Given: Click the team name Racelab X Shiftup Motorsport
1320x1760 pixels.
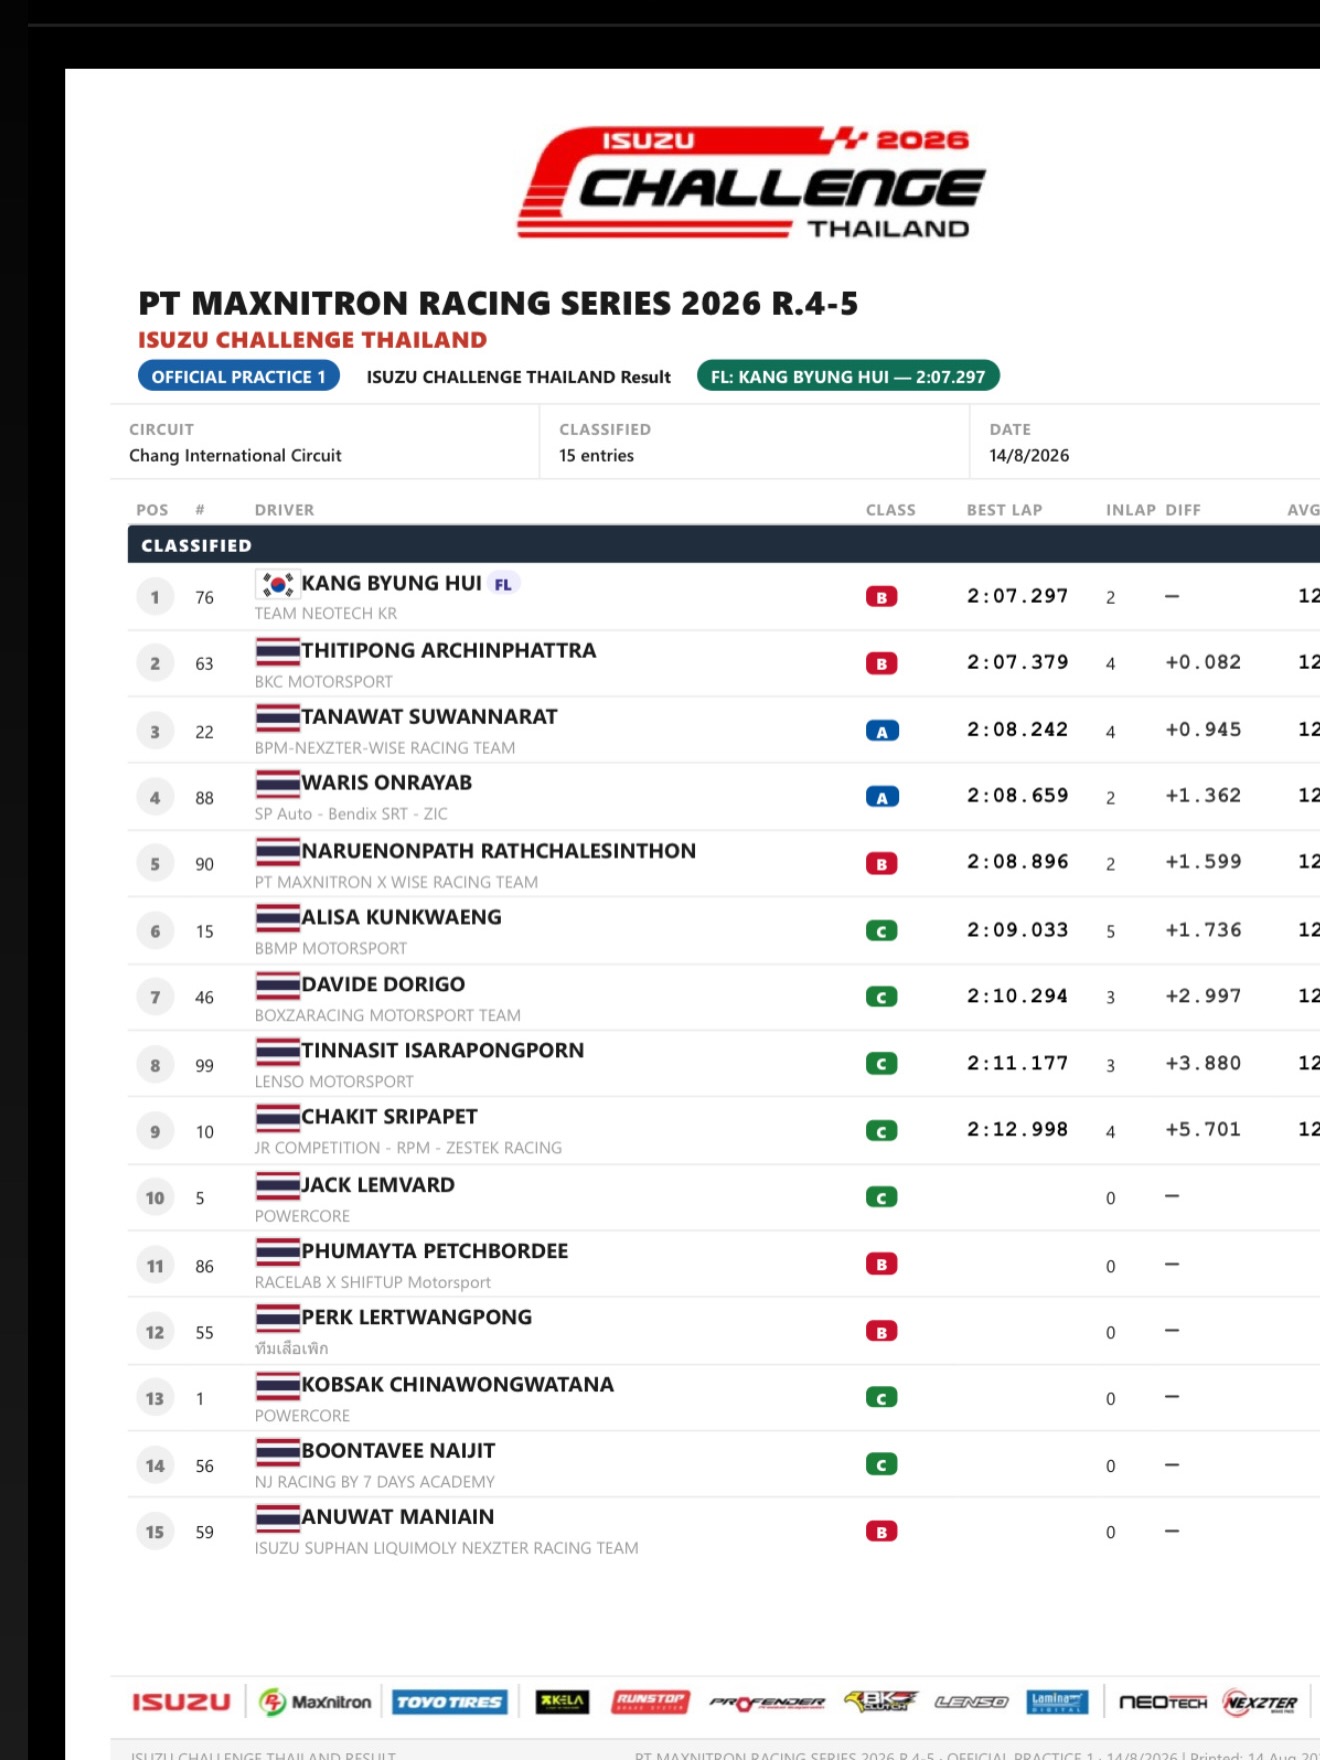Looking at the screenshot, I should [x=372, y=1283].
